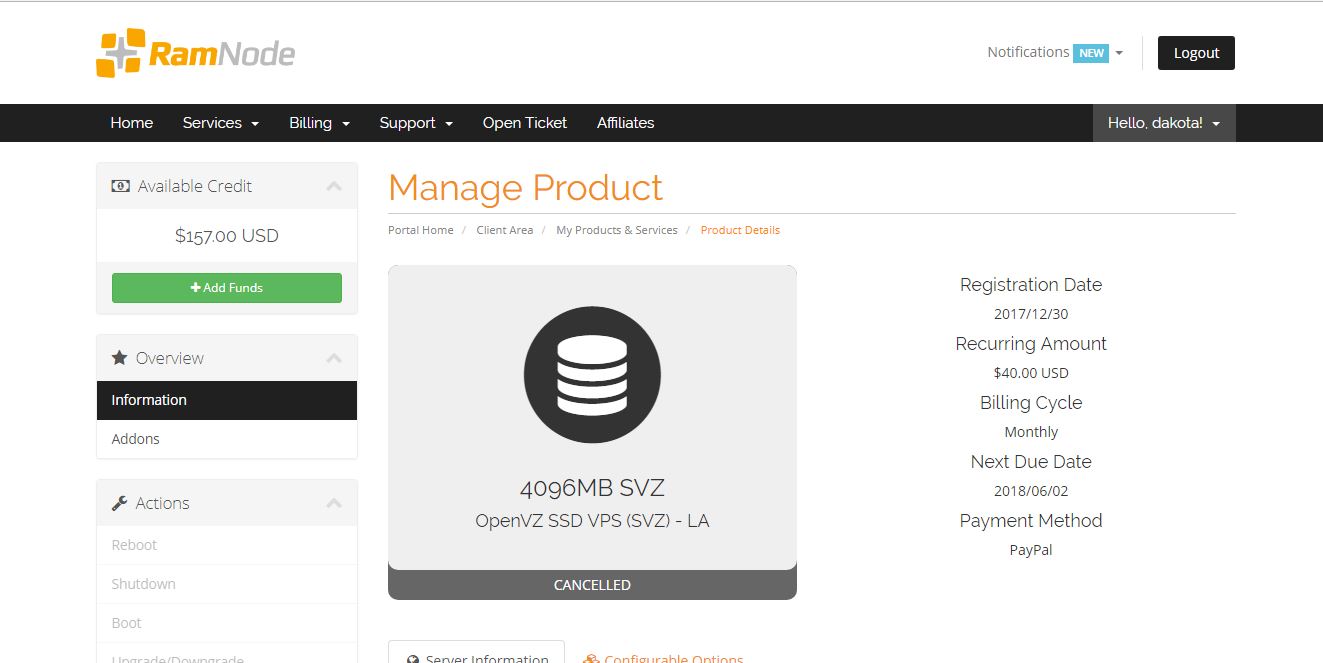Select the Information sidebar item
The image size is (1323, 663).
[x=227, y=400]
